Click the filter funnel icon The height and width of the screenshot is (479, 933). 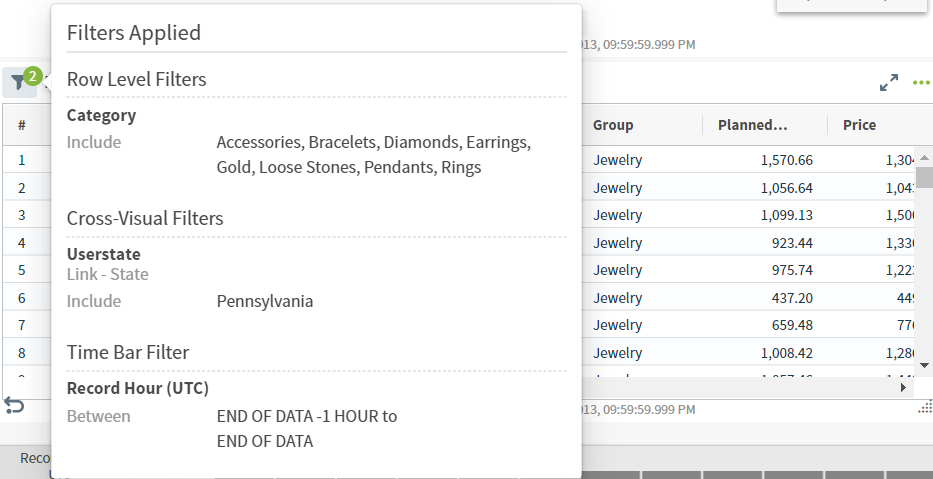click(18, 83)
